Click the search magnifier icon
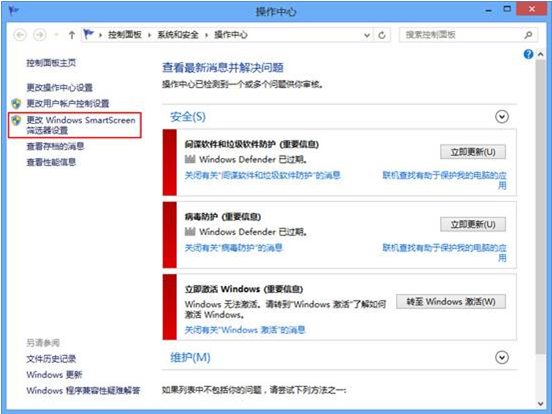 (x=528, y=35)
